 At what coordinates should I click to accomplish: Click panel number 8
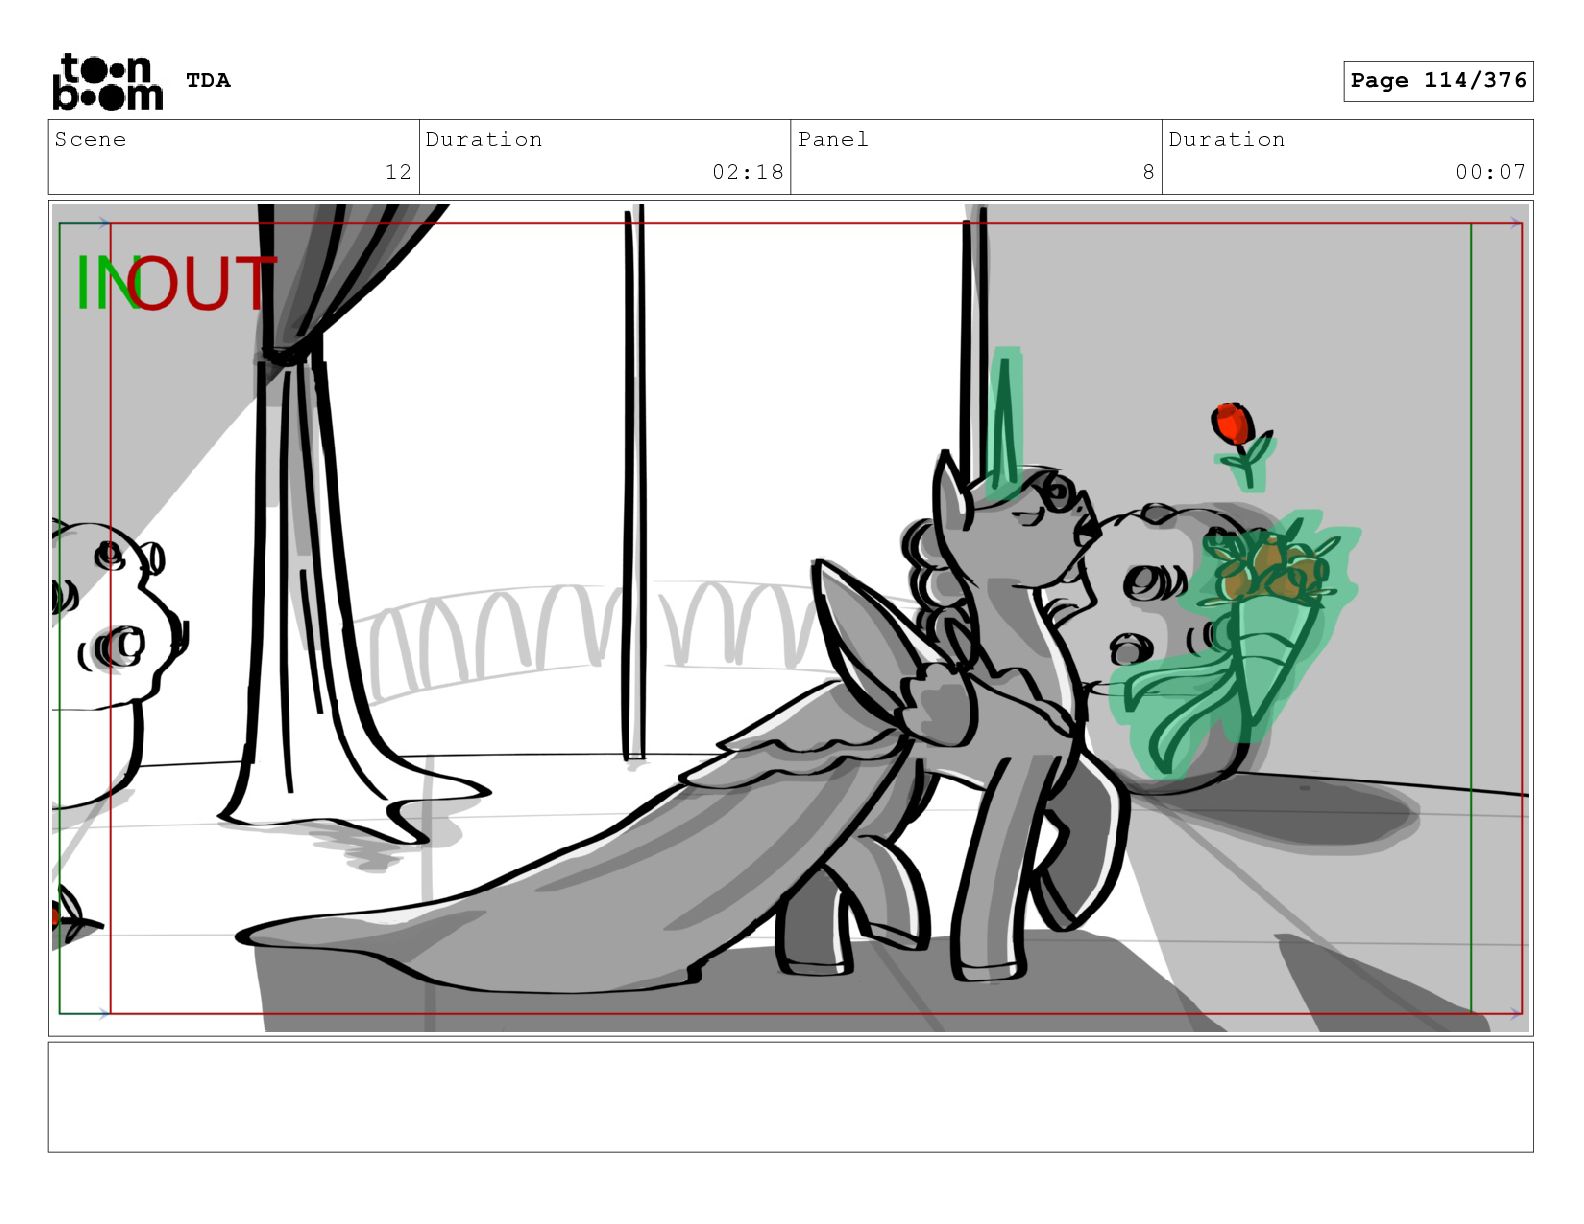click(x=1149, y=172)
